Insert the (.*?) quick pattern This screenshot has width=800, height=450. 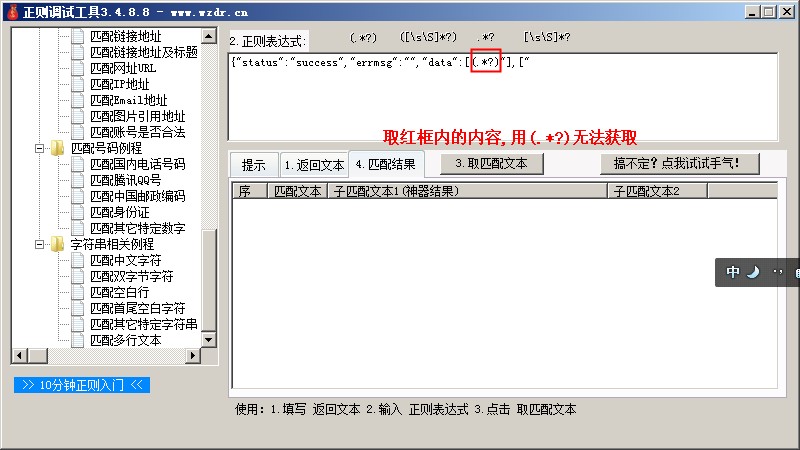(x=363, y=38)
